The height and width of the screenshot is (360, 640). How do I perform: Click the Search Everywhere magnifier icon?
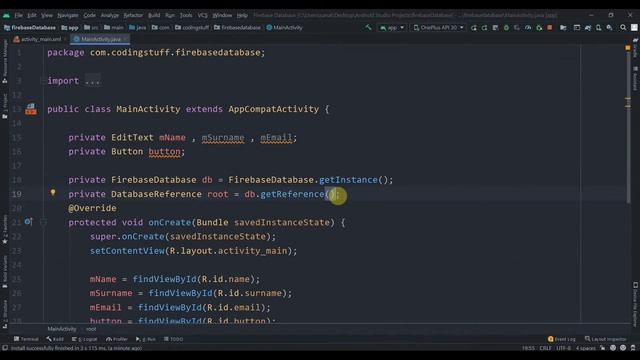tap(623, 28)
